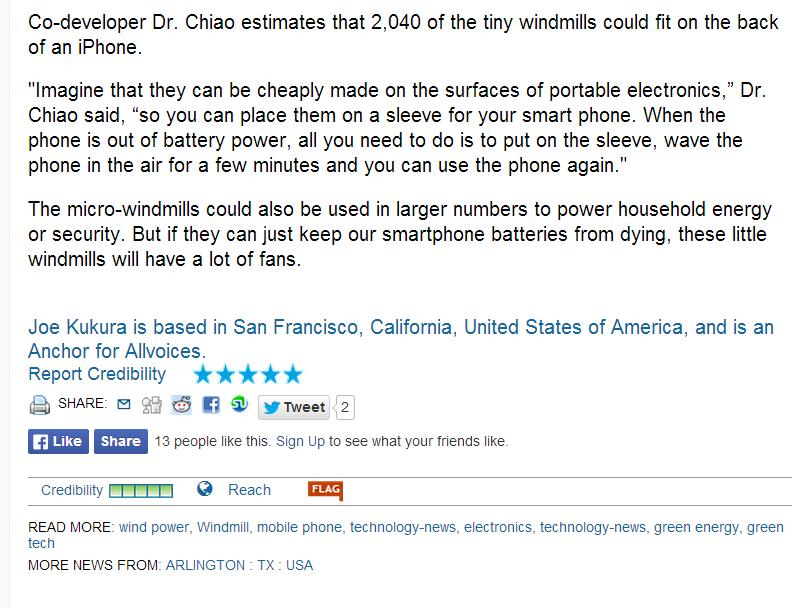This screenshot has height=608, width=806.
Task: Open ARLINGTON news location link
Action: pyautogui.click(x=206, y=565)
